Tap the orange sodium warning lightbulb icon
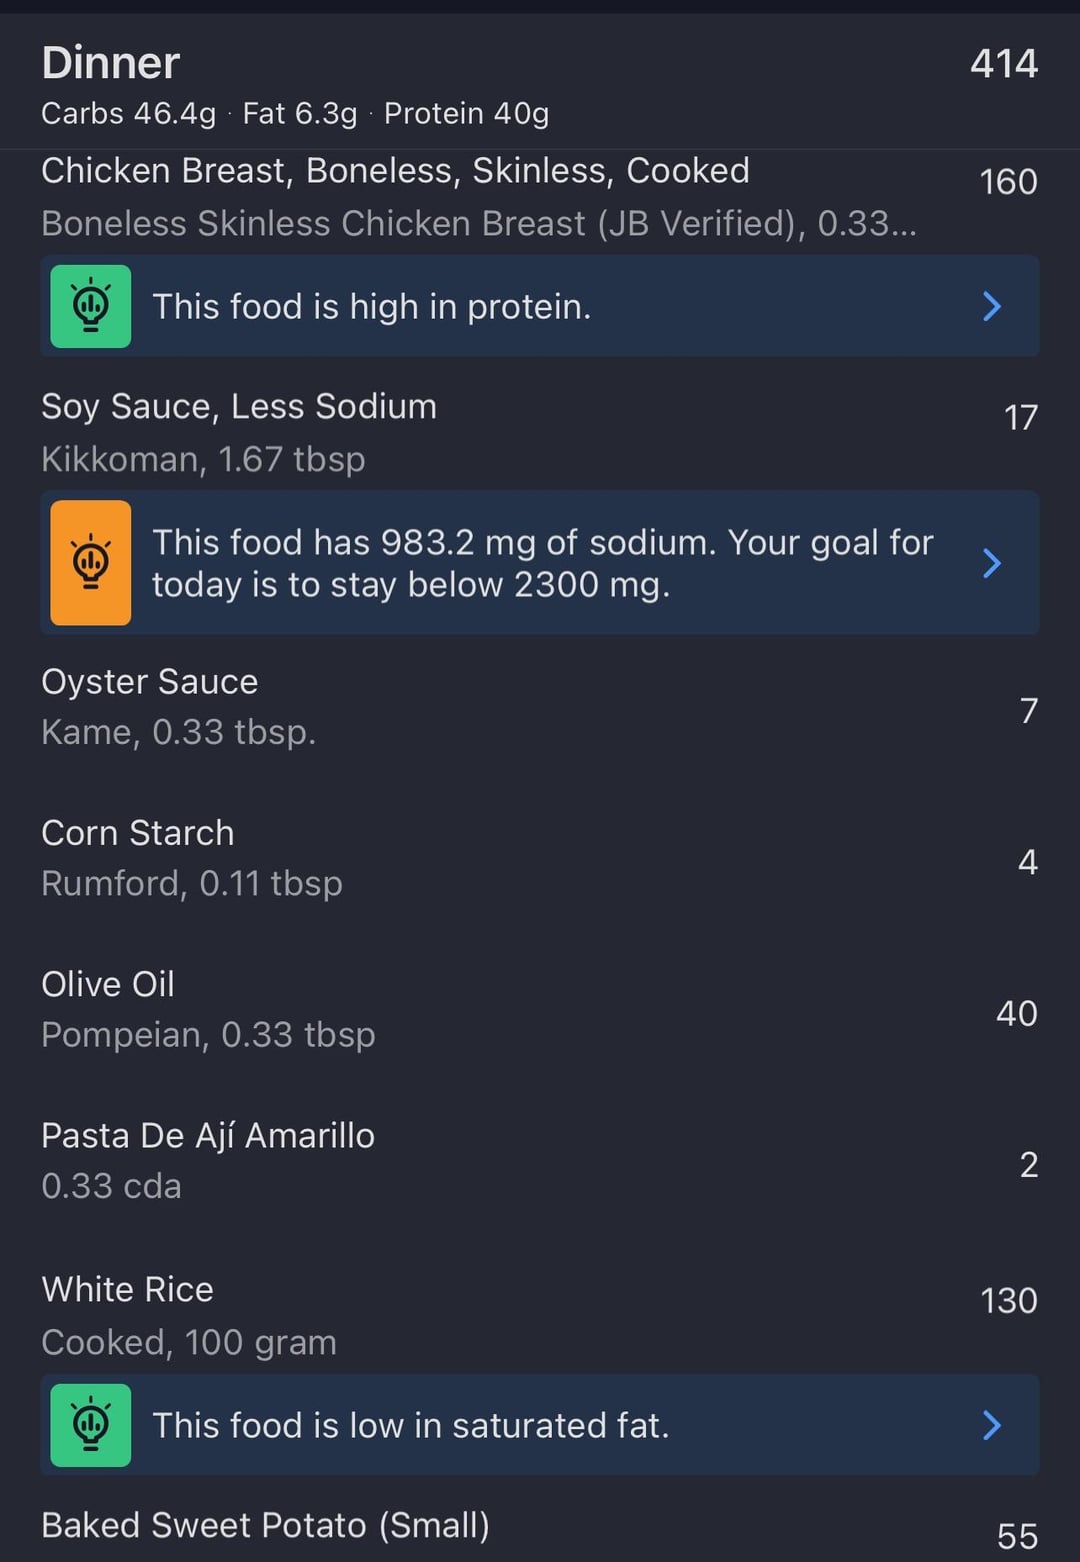The height and width of the screenshot is (1562, 1080). tap(91, 563)
